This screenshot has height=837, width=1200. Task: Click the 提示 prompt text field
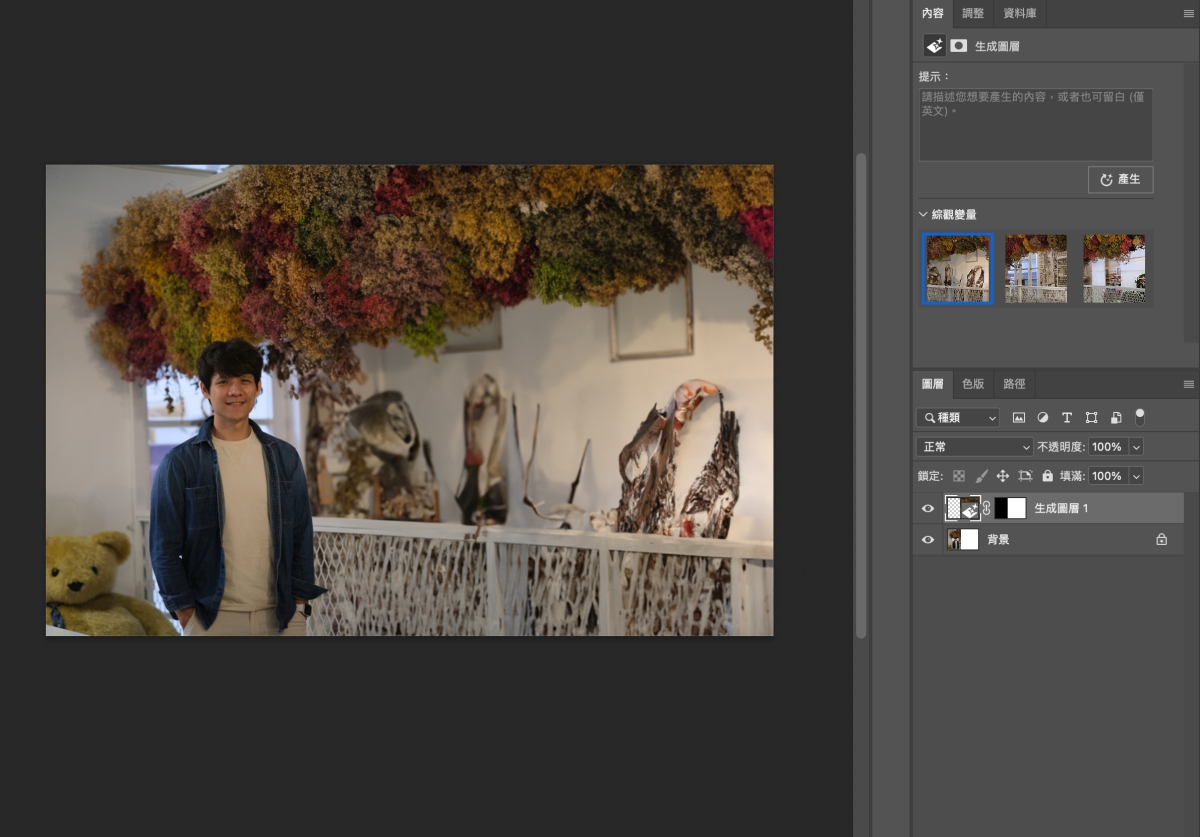(x=1035, y=125)
